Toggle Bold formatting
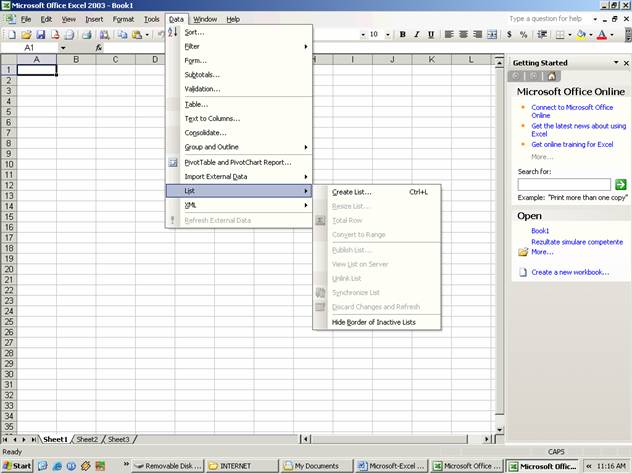 pyautogui.click(x=402, y=35)
